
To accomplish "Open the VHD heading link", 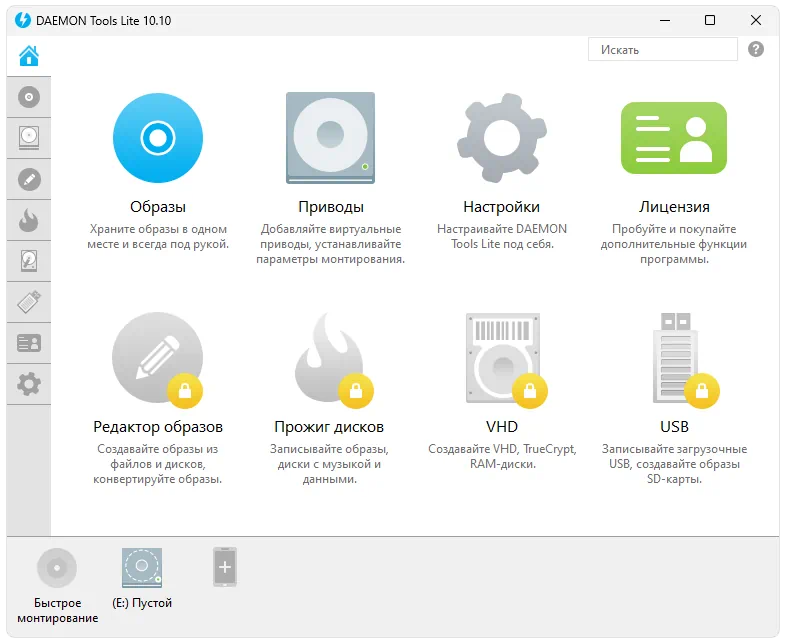I will [502, 427].
